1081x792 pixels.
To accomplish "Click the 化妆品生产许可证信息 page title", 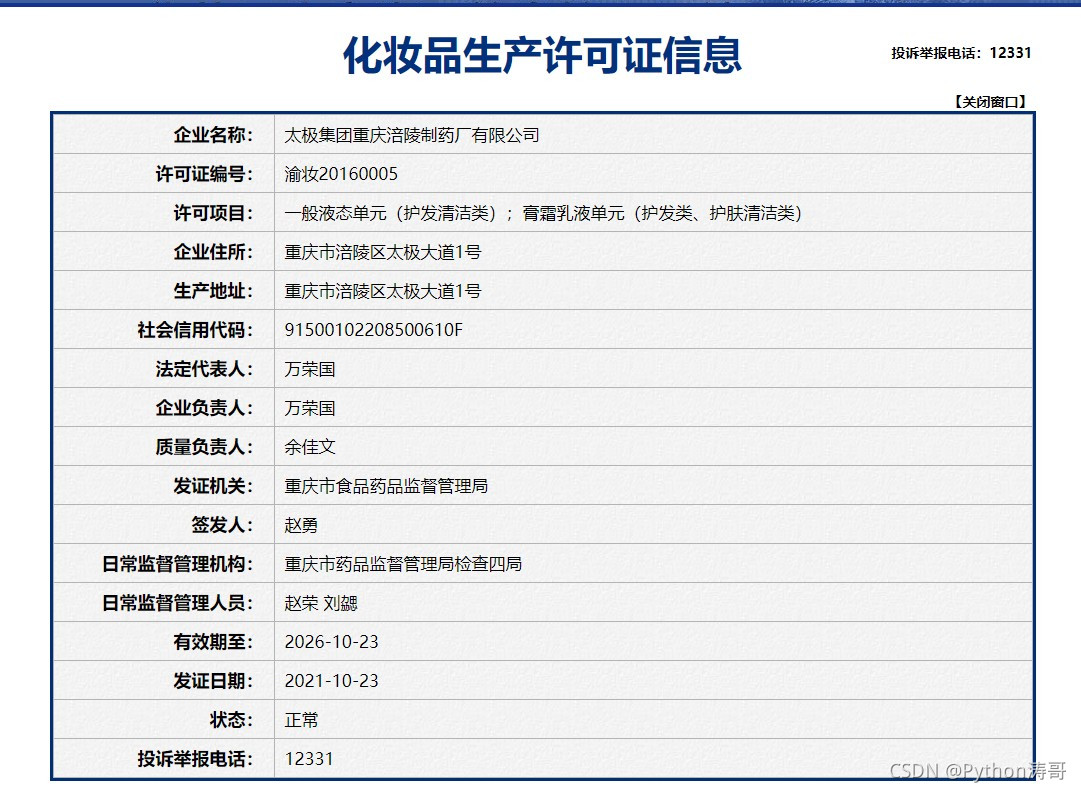I will pos(540,58).
